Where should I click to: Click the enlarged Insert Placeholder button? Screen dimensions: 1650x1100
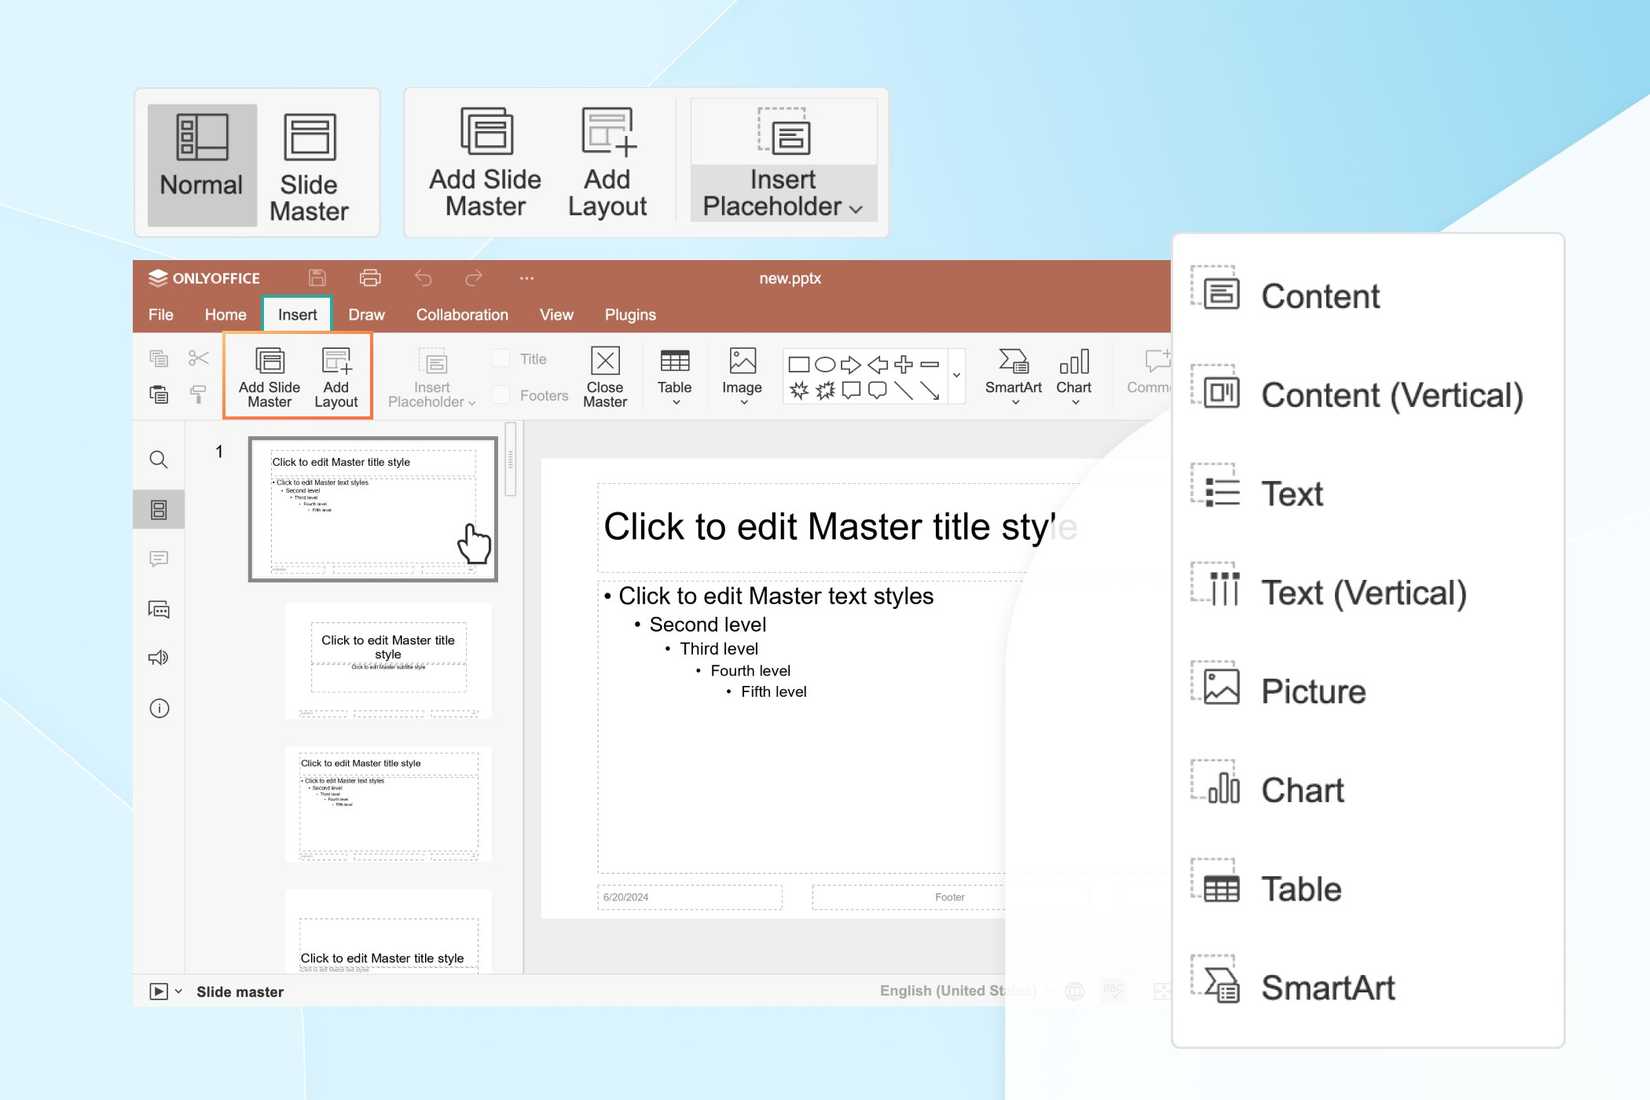tap(783, 161)
